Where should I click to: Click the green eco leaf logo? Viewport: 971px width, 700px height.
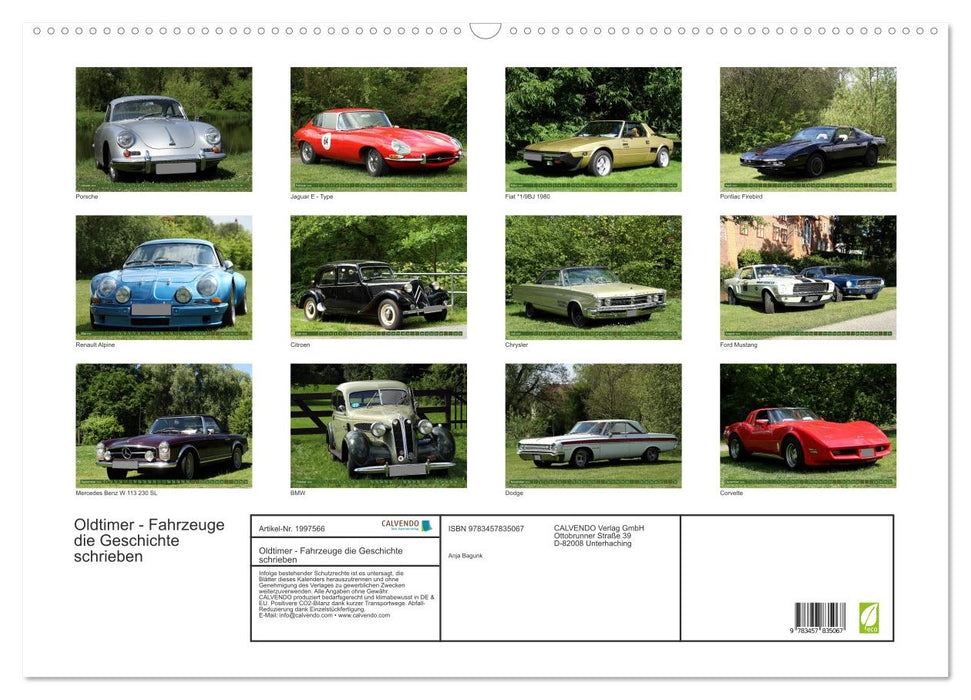click(870, 615)
